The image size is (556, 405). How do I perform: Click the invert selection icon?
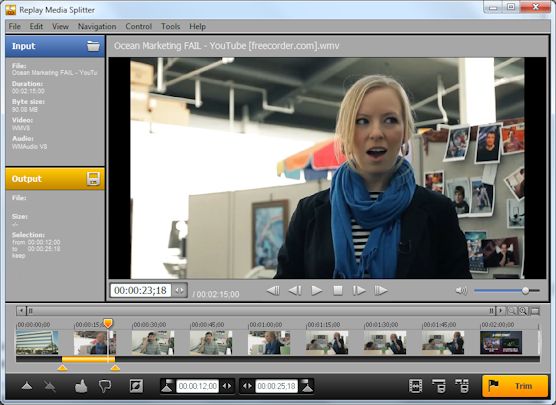136,386
